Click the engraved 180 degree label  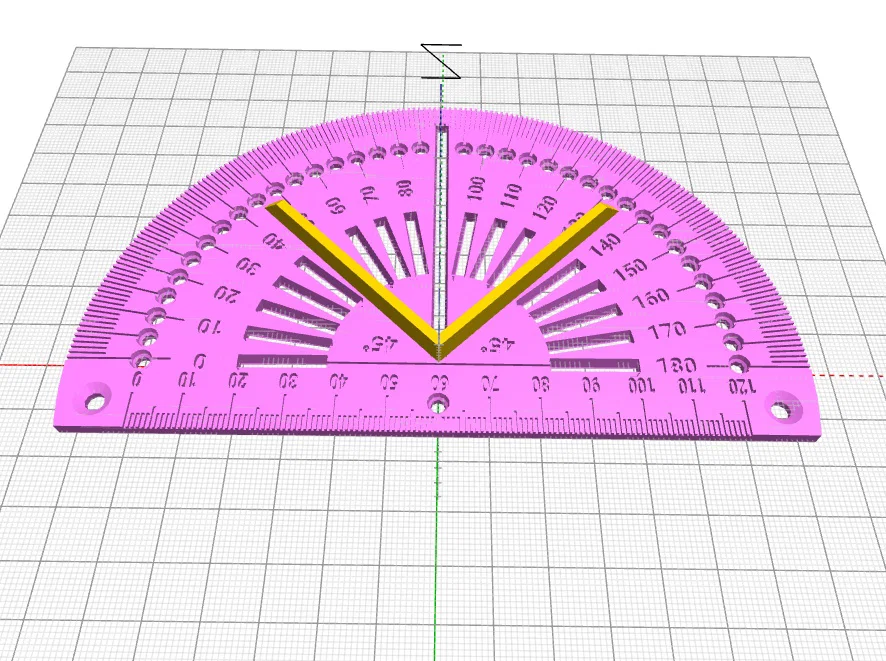click(677, 366)
